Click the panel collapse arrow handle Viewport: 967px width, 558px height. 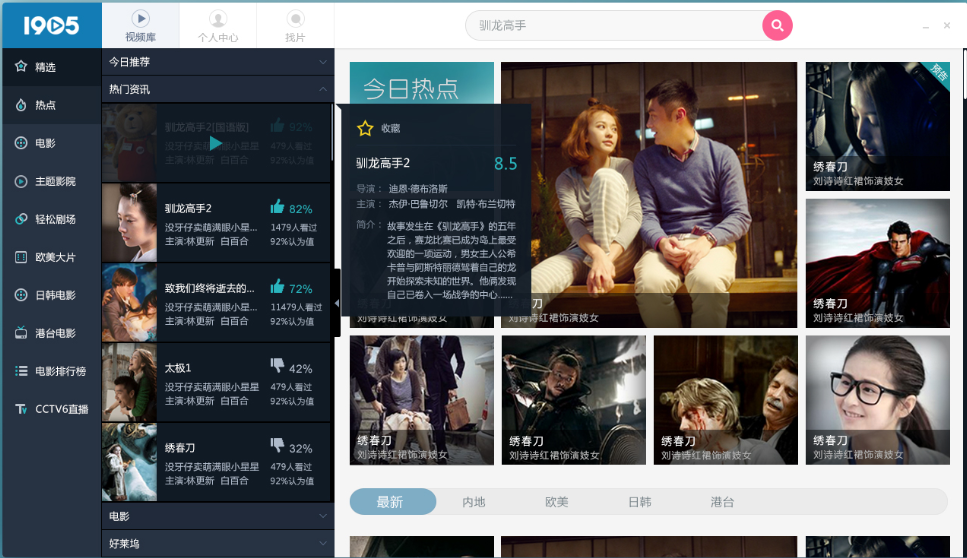click(337, 303)
